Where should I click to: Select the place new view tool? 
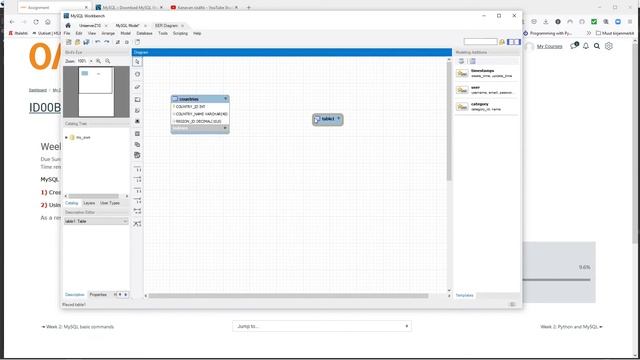coord(138,144)
